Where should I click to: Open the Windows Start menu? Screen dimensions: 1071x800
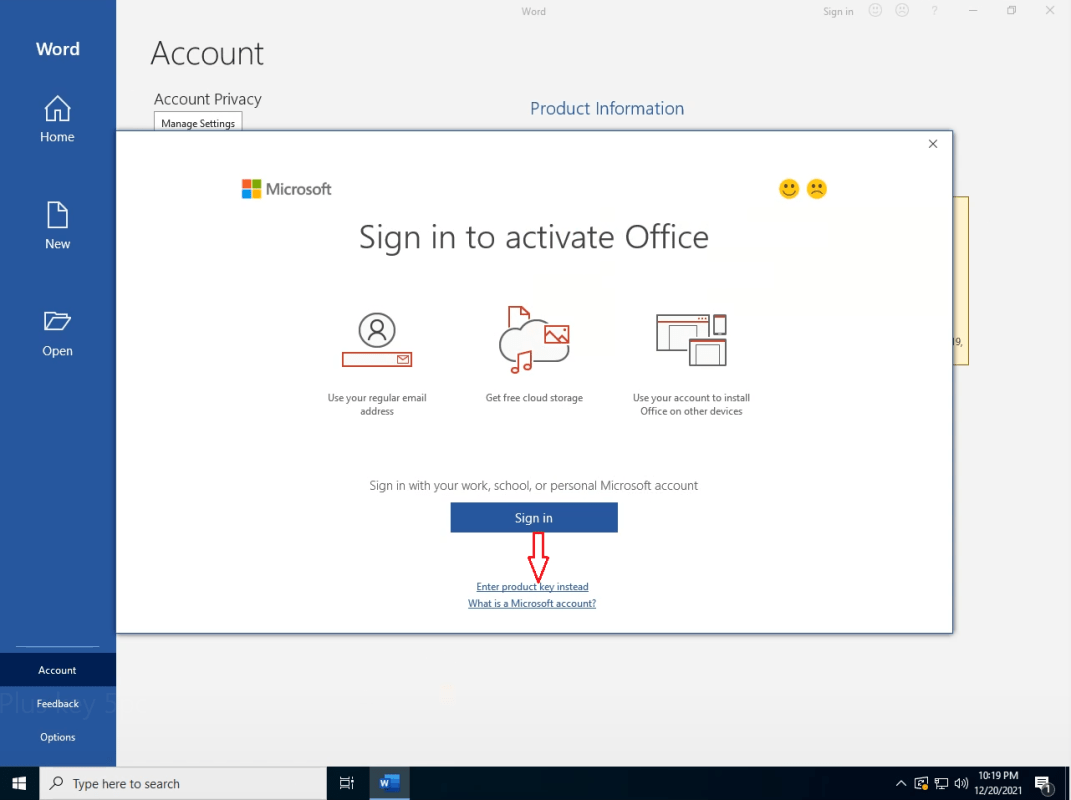(19, 783)
